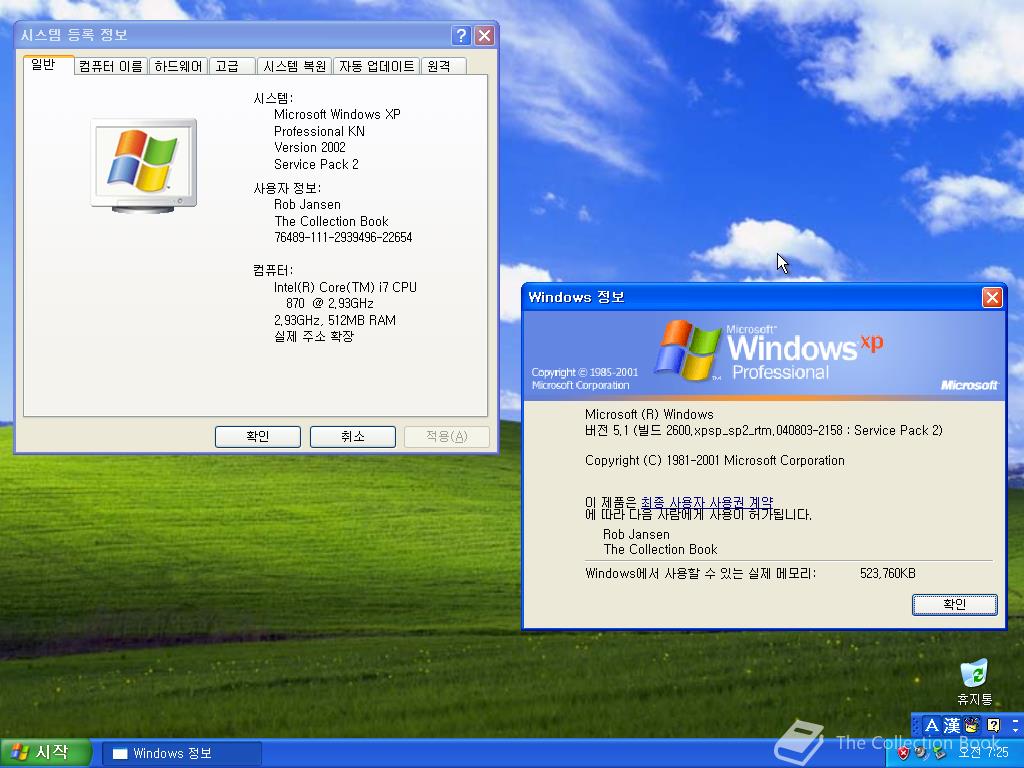
Task: Click the red security shield tray icon
Action: click(903, 753)
